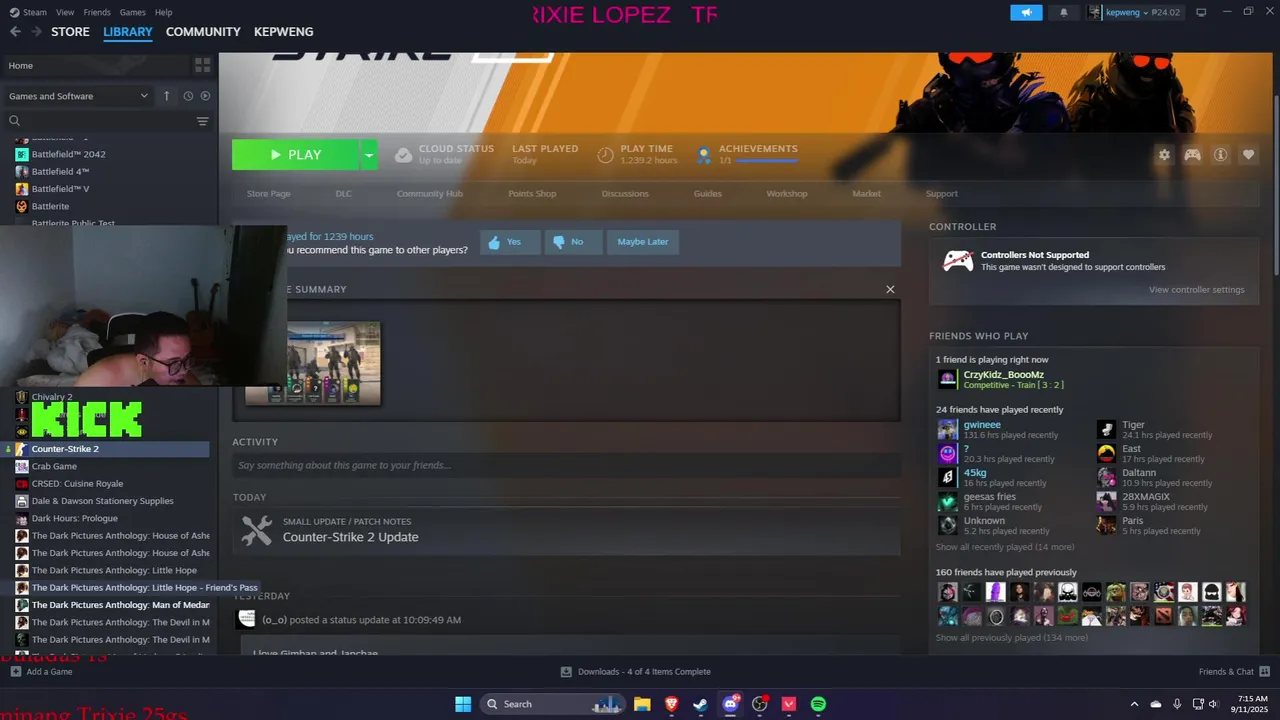The width and height of the screenshot is (1280, 720).
Task: Go to the STORE section
Action: click(70, 32)
